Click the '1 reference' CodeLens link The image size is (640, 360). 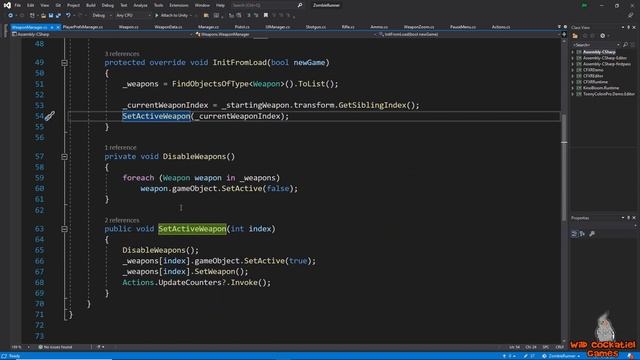click(120, 147)
